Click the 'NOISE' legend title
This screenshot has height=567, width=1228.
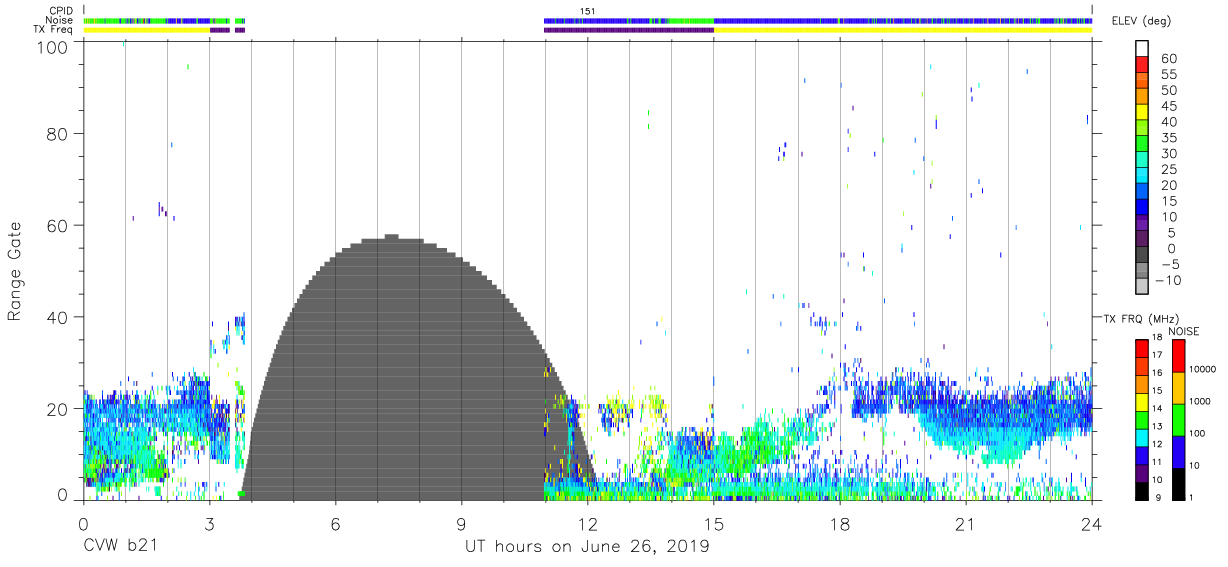pyautogui.click(x=1183, y=331)
